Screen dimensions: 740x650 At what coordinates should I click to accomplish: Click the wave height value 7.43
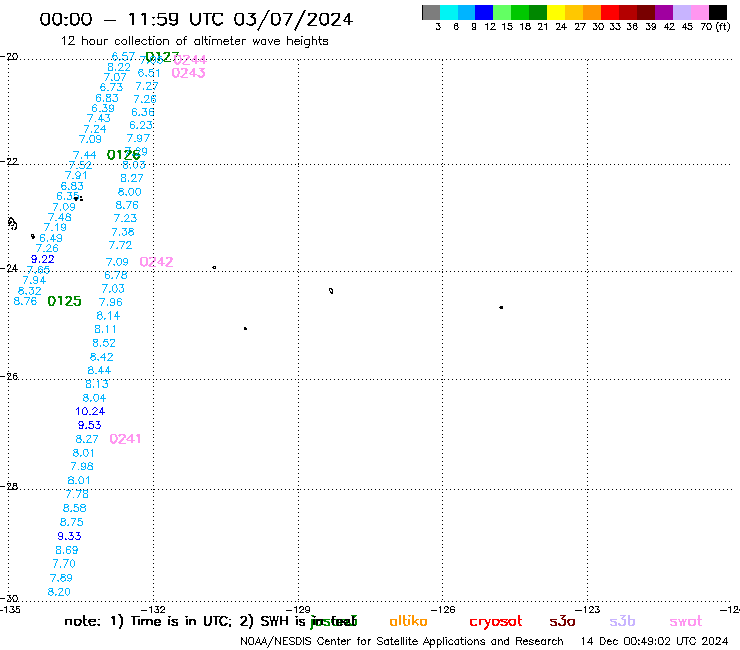click(99, 118)
